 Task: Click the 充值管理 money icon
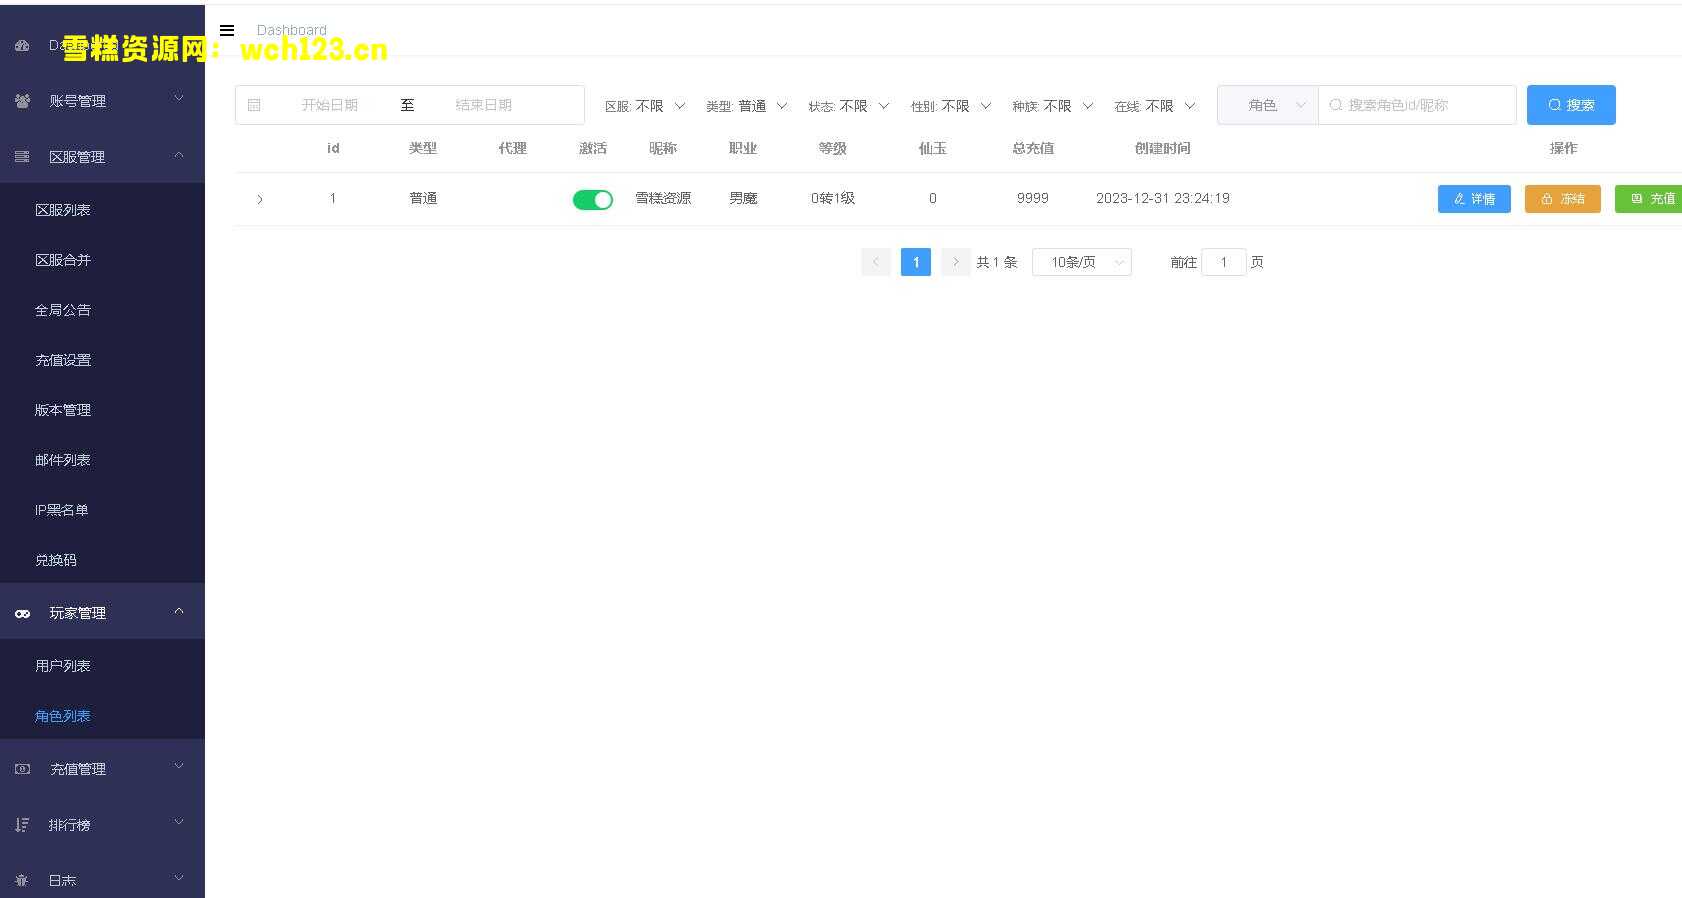tap(23, 769)
